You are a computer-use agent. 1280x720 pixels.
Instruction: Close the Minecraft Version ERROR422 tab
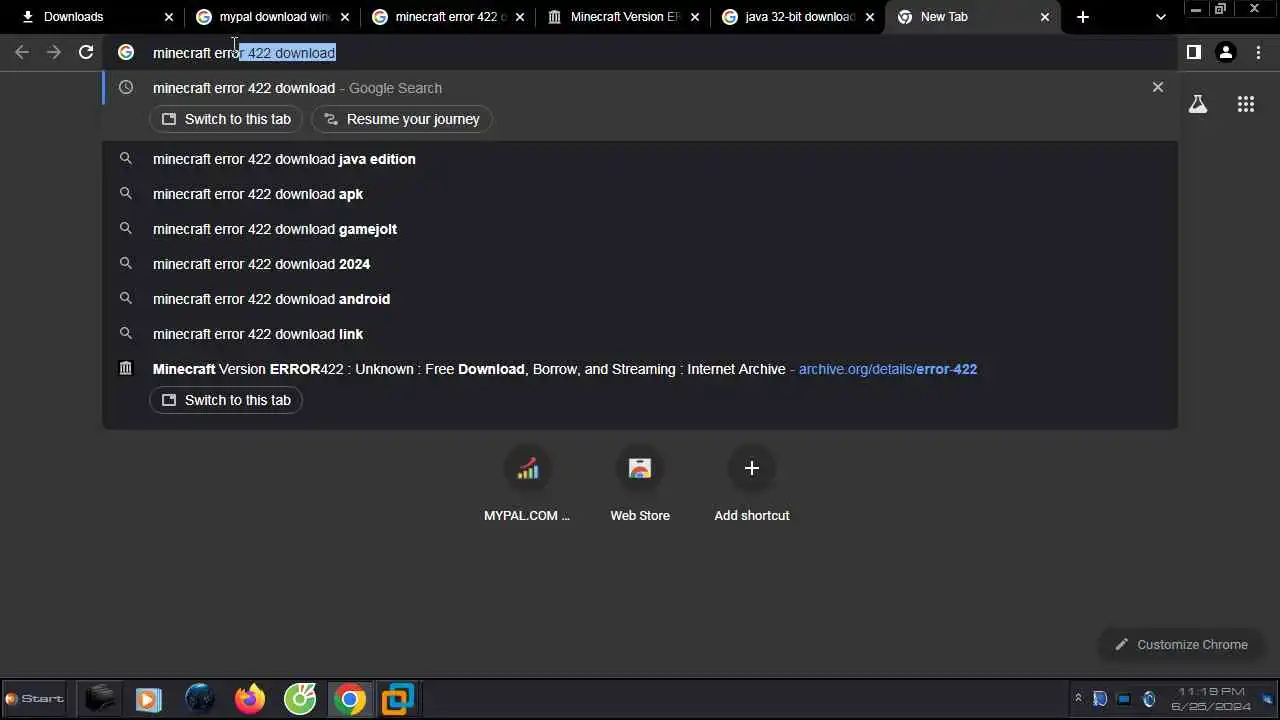point(695,17)
